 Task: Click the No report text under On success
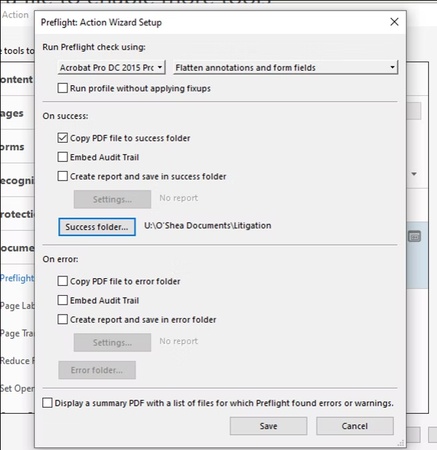pyautogui.click(x=179, y=198)
